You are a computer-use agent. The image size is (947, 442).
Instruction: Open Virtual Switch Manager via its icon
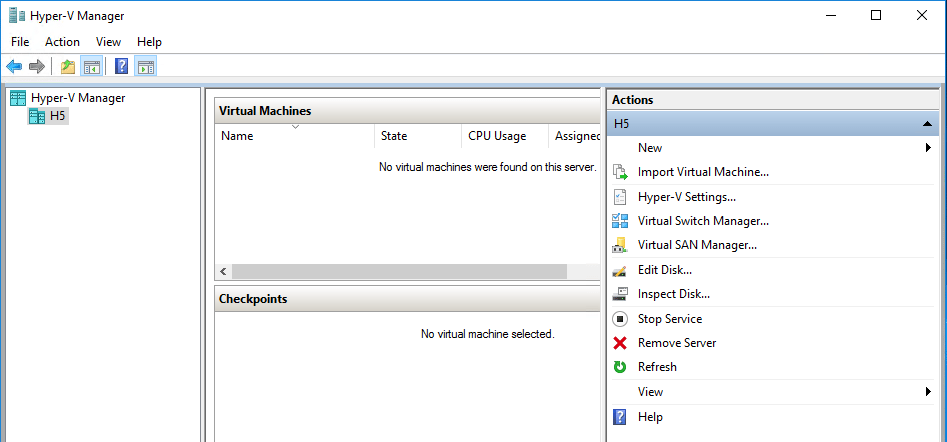click(x=620, y=221)
